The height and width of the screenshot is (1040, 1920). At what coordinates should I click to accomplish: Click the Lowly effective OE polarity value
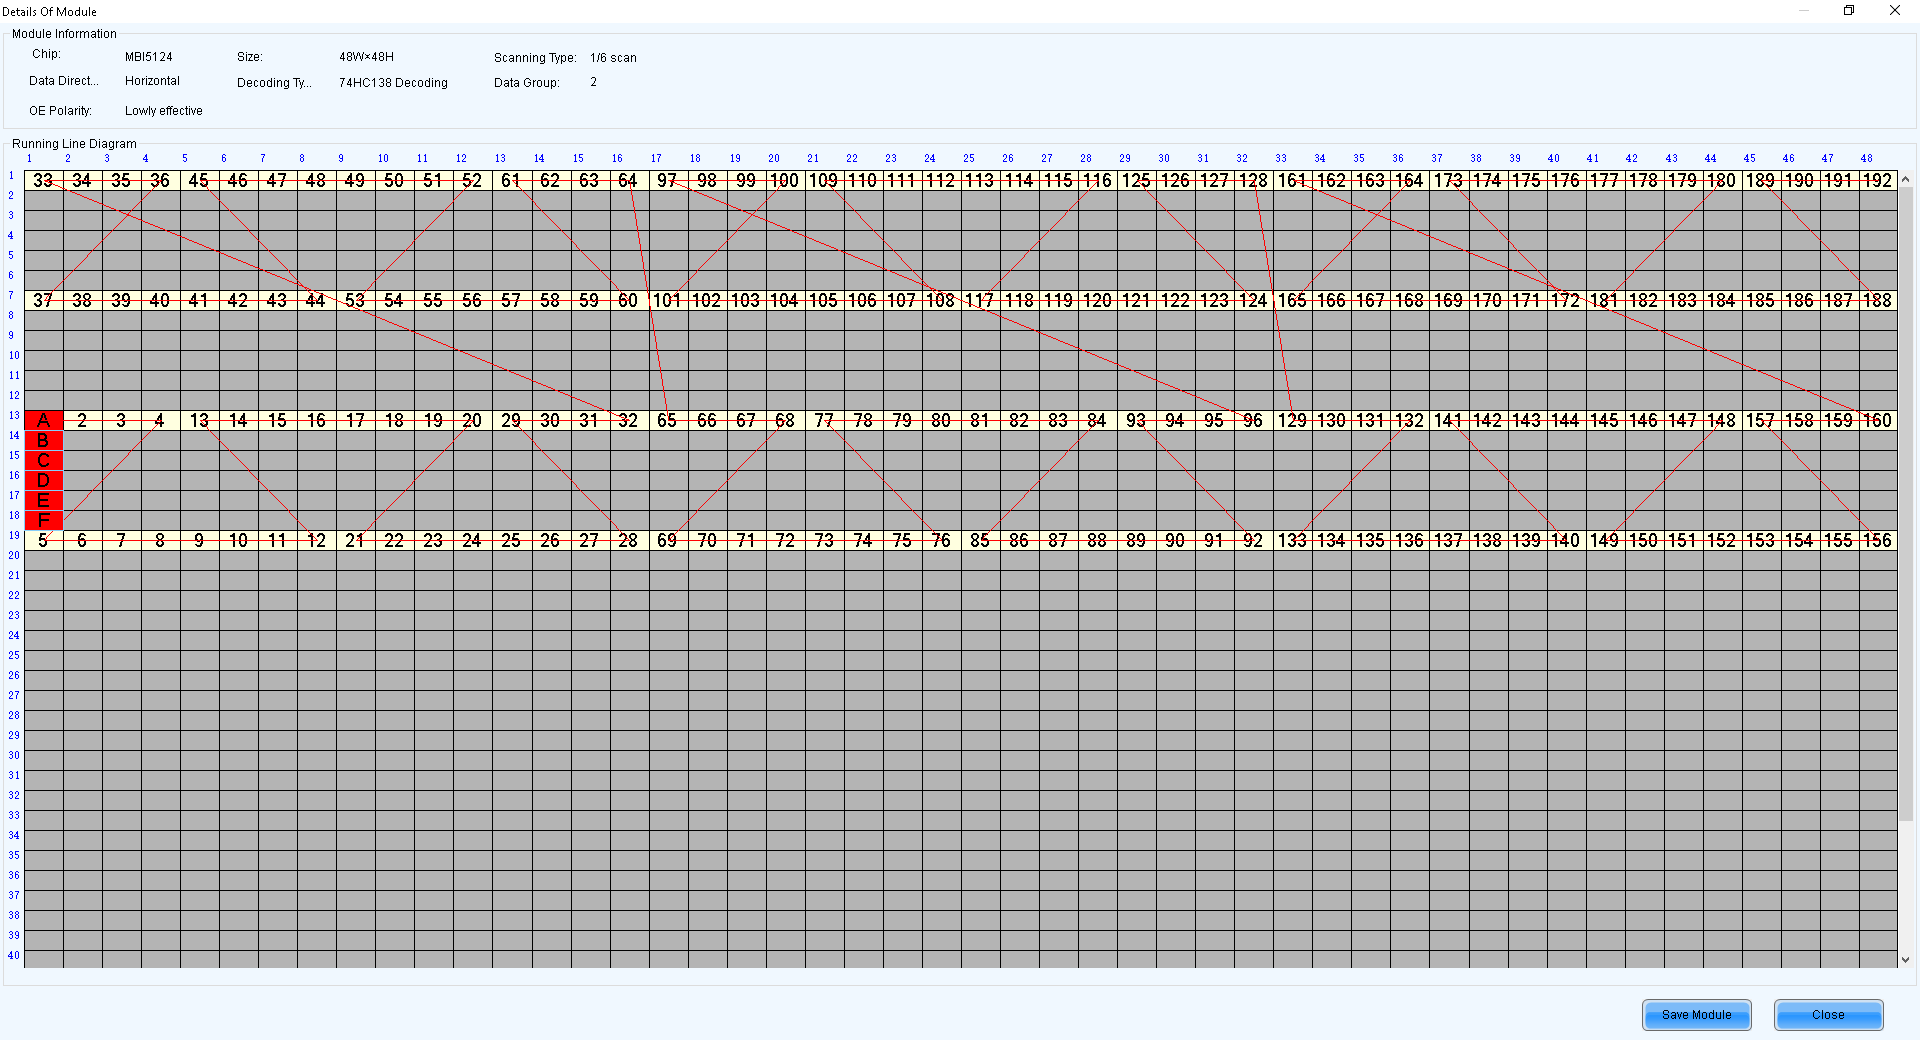(x=164, y=111)
